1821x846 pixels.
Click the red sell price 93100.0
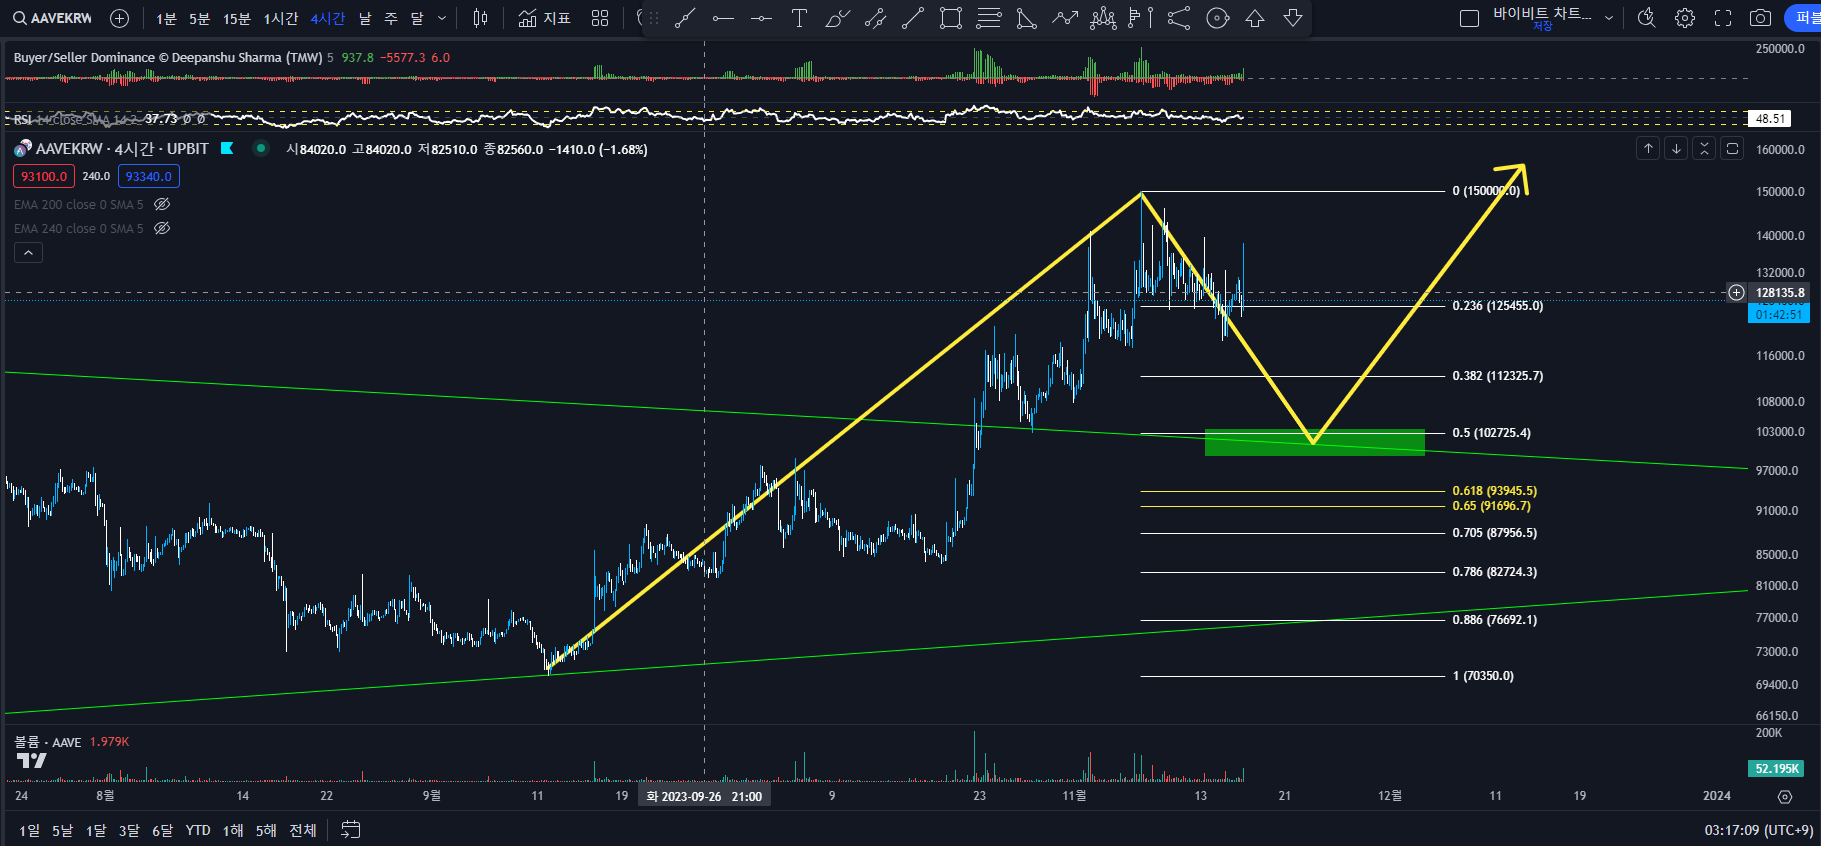tap(44, 176)
